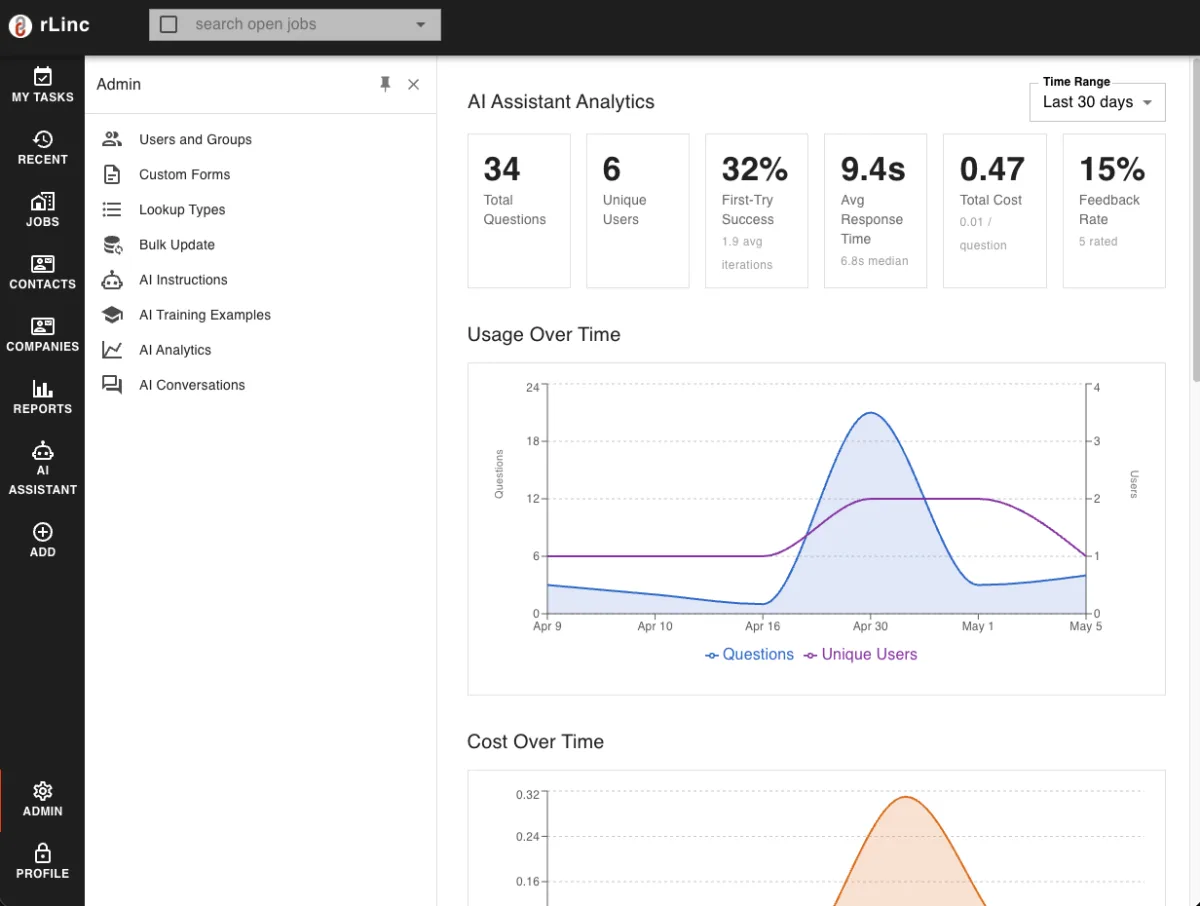Click the Users and Groups people icon

tap(112, 139)
